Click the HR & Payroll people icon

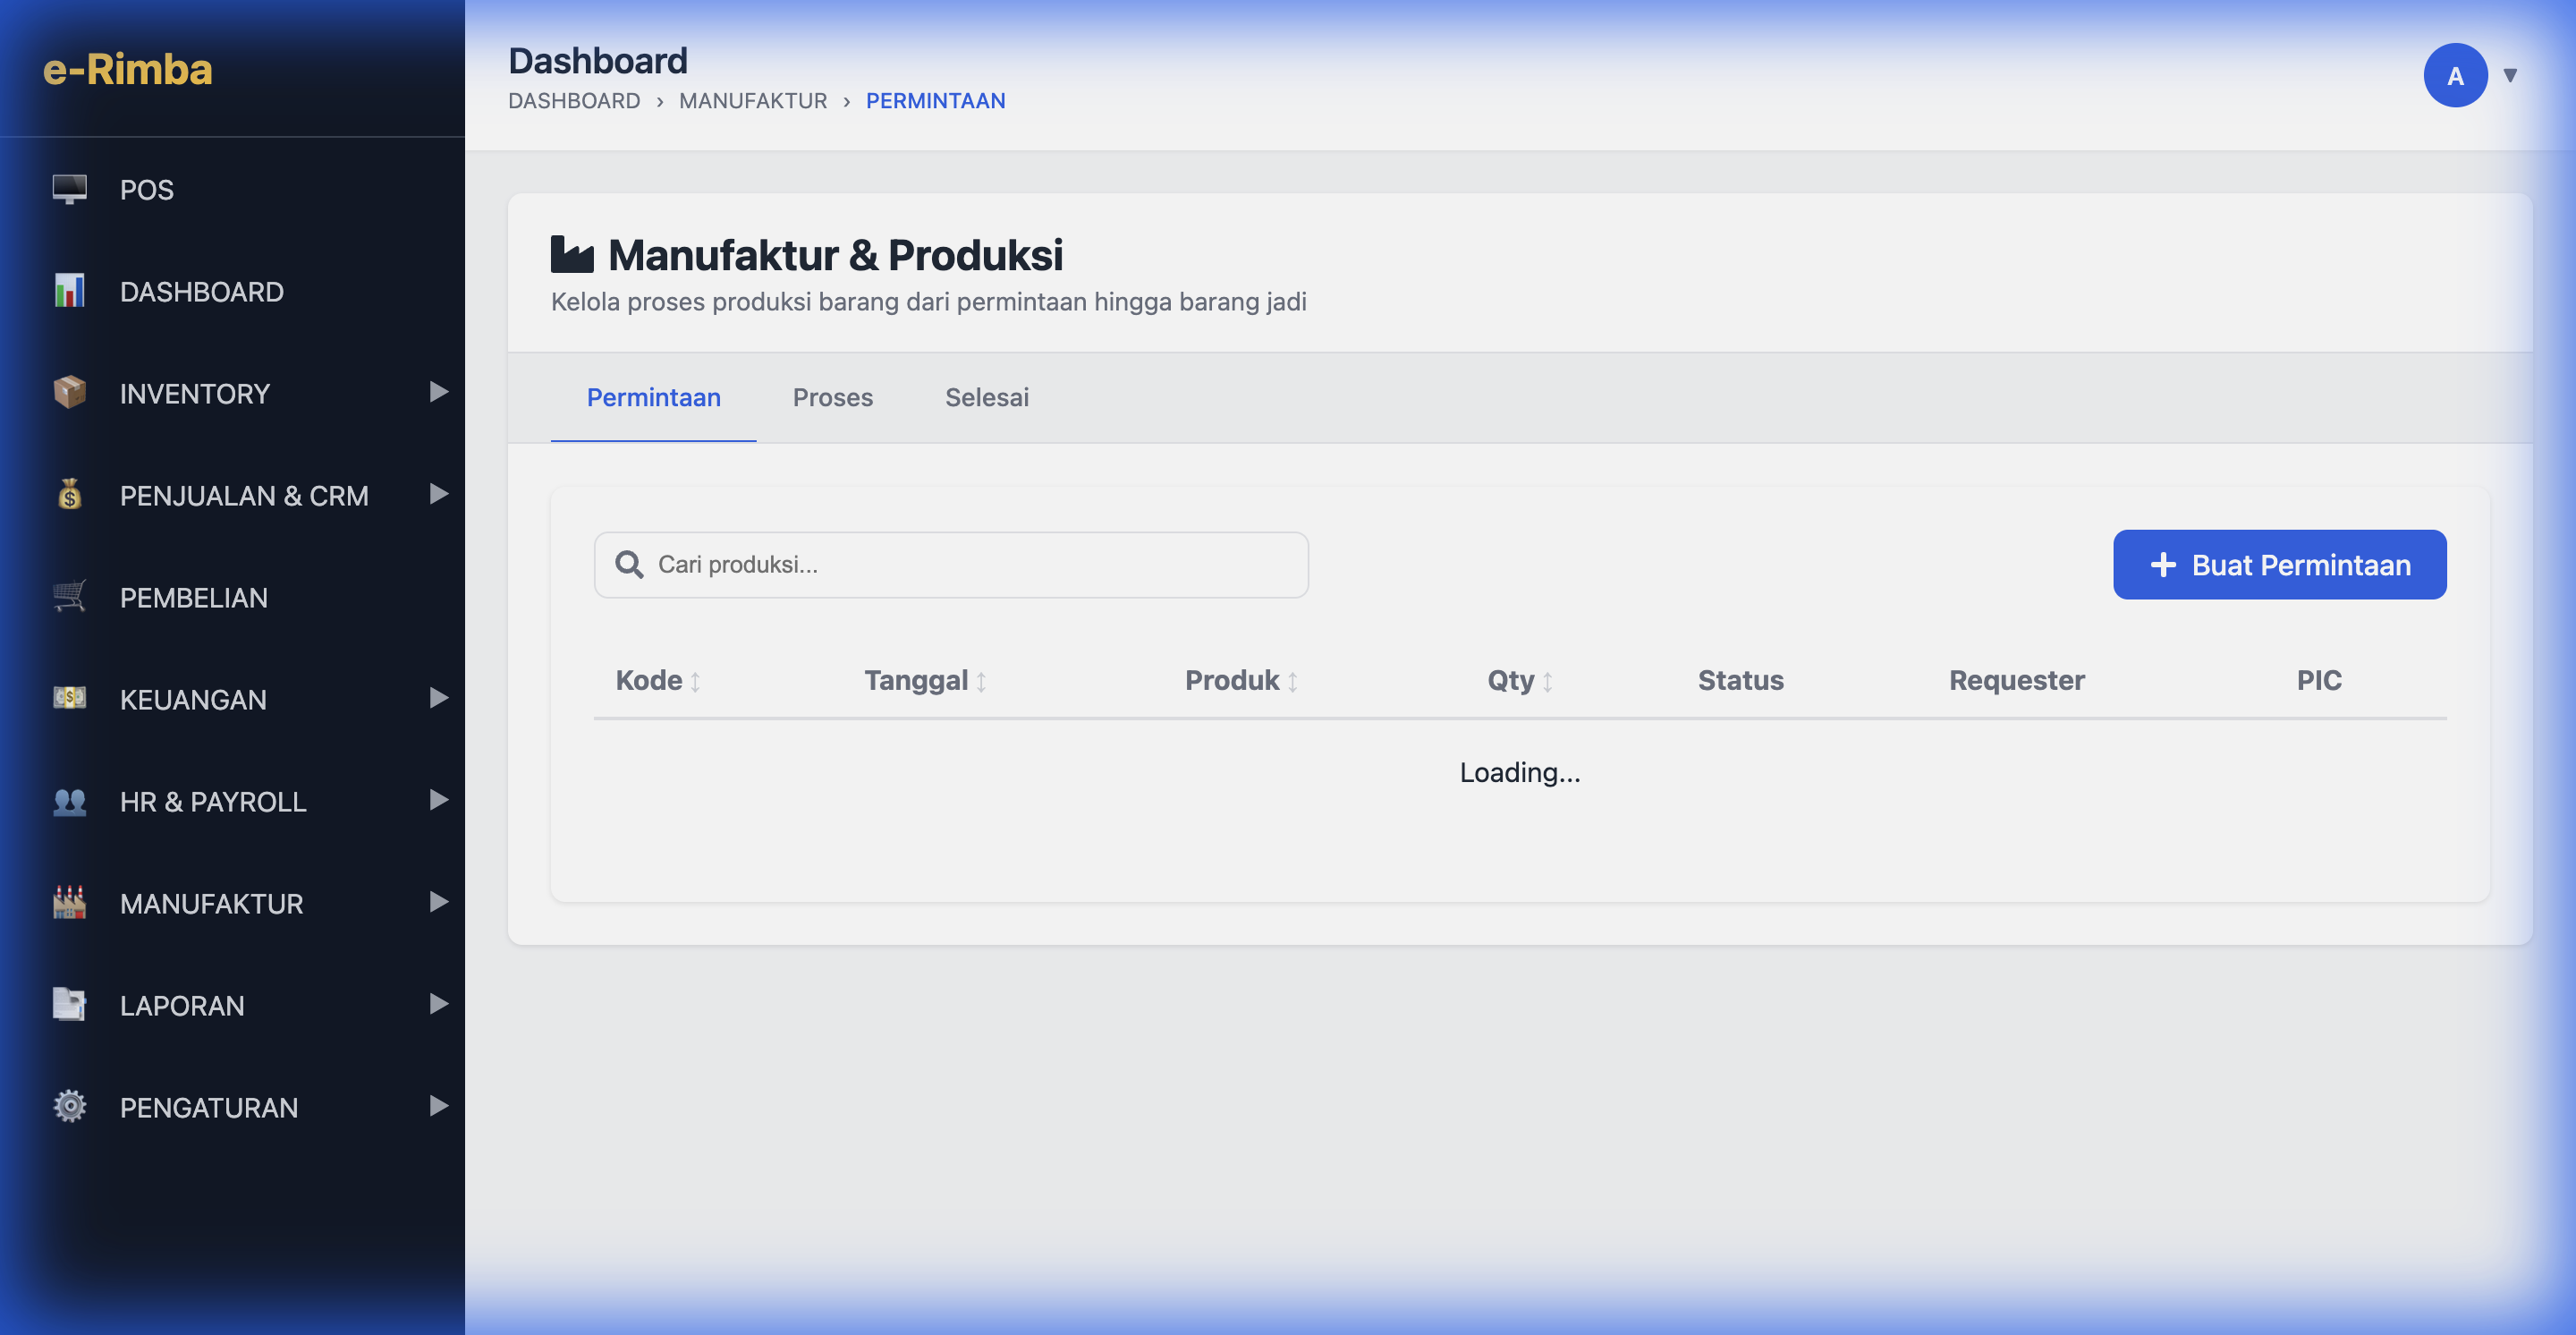(x=69, y=801)
